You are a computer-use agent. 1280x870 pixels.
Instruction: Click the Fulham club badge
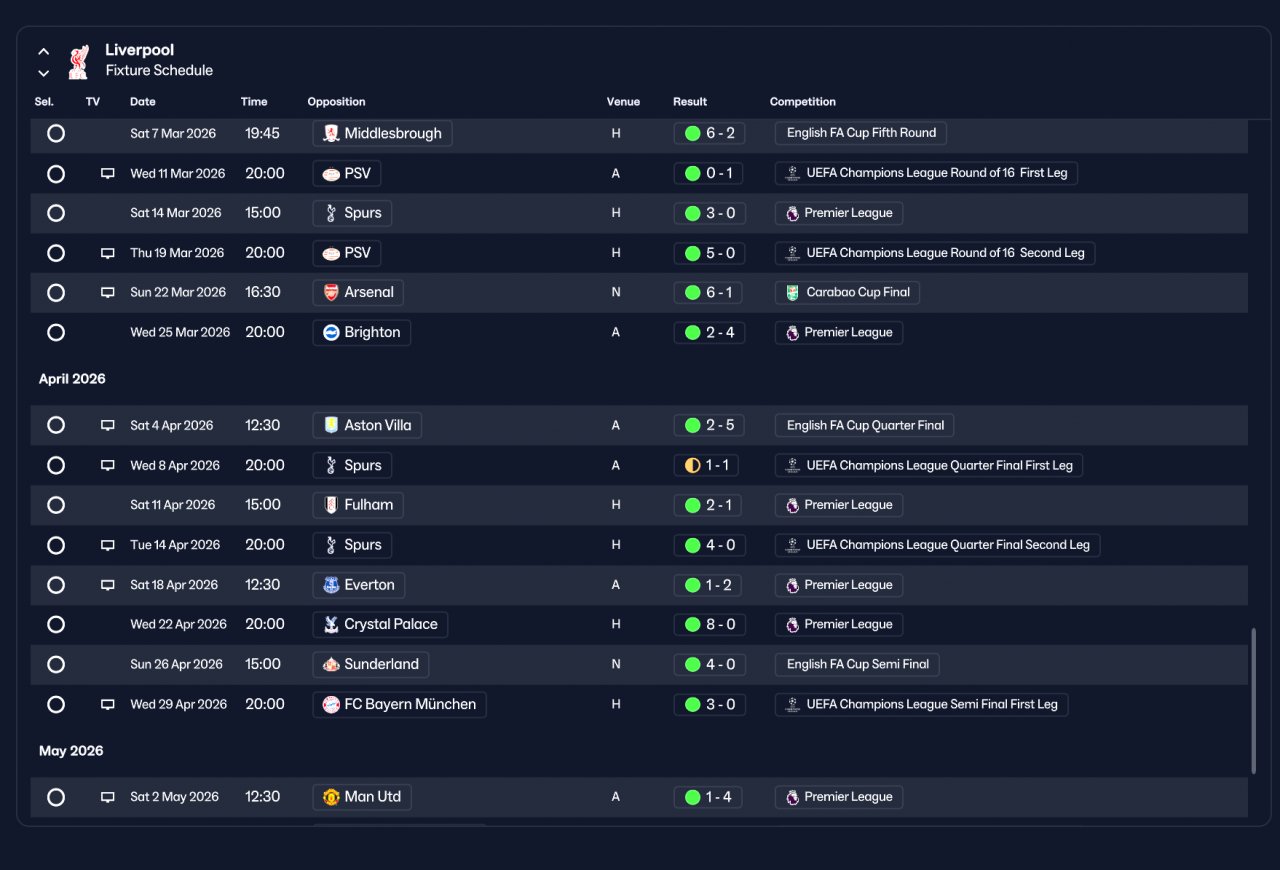point(331,505)
